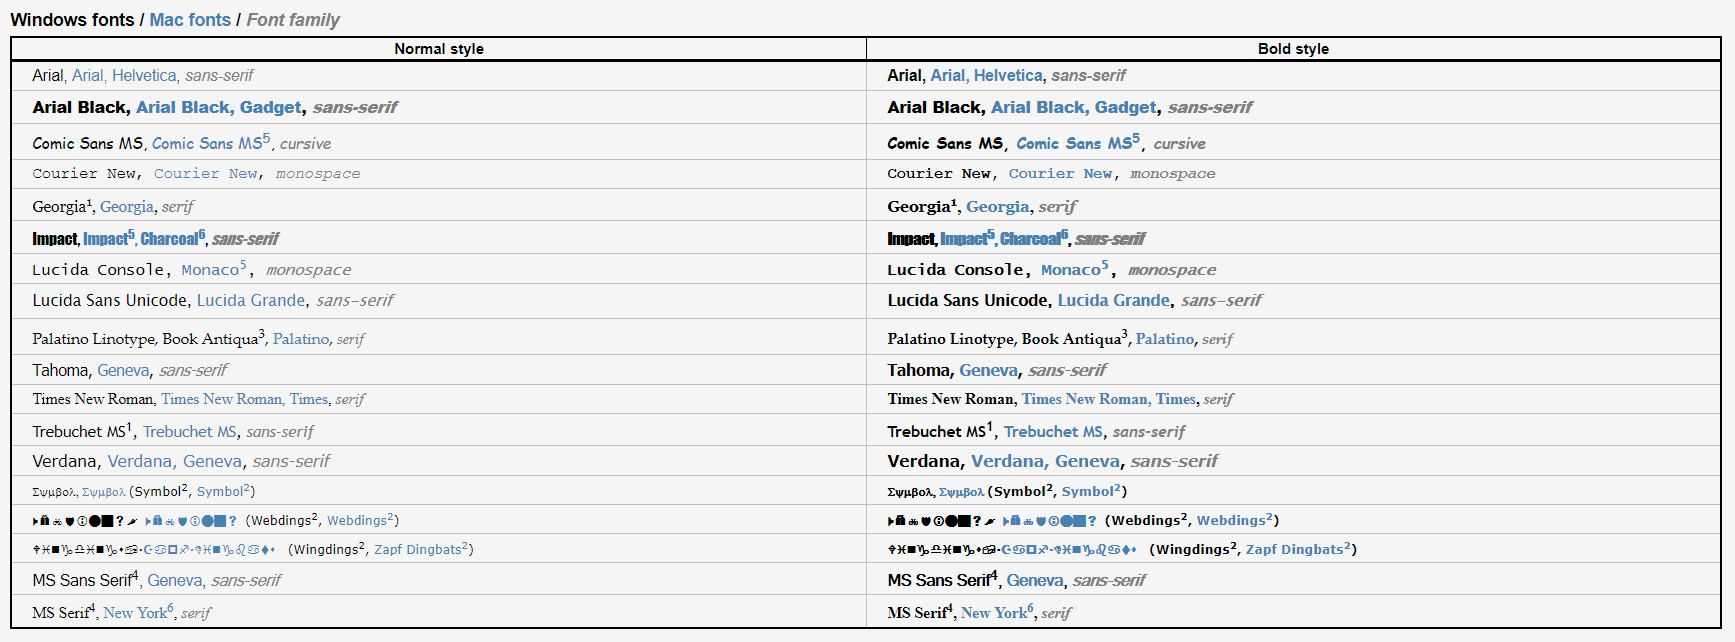1735x642 pixels.
Task: Click blue Wingdings glyph sample in Bold style column
Action: coord(1069,550)
